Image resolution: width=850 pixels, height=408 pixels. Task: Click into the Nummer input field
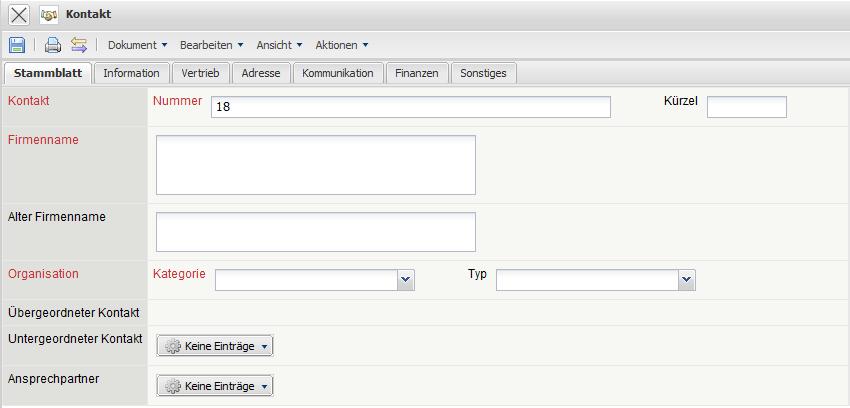click(410, 107)
